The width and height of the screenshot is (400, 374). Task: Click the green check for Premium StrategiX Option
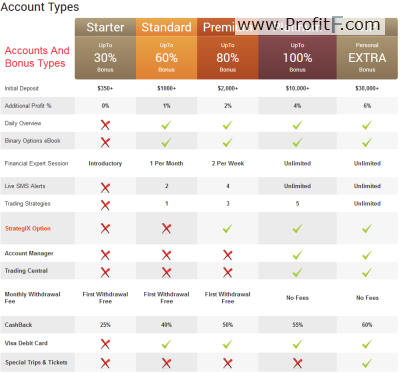(228, 228)
